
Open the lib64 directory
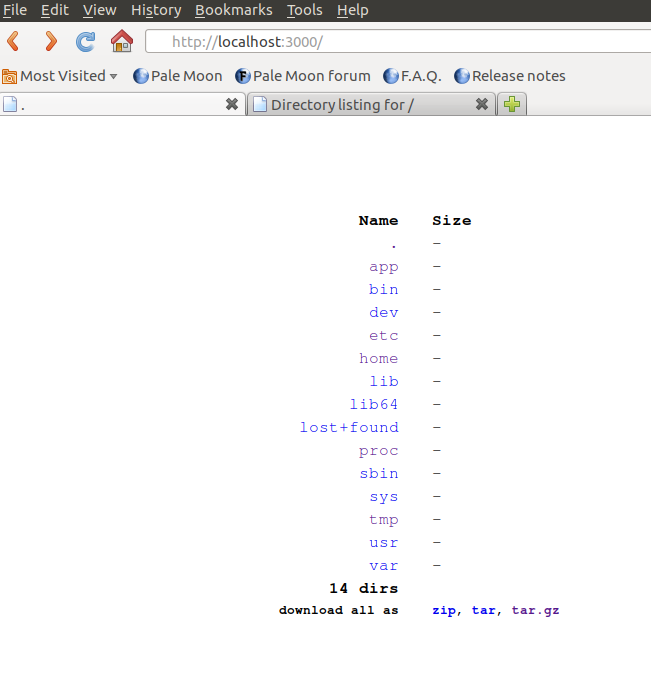point(374,404)
